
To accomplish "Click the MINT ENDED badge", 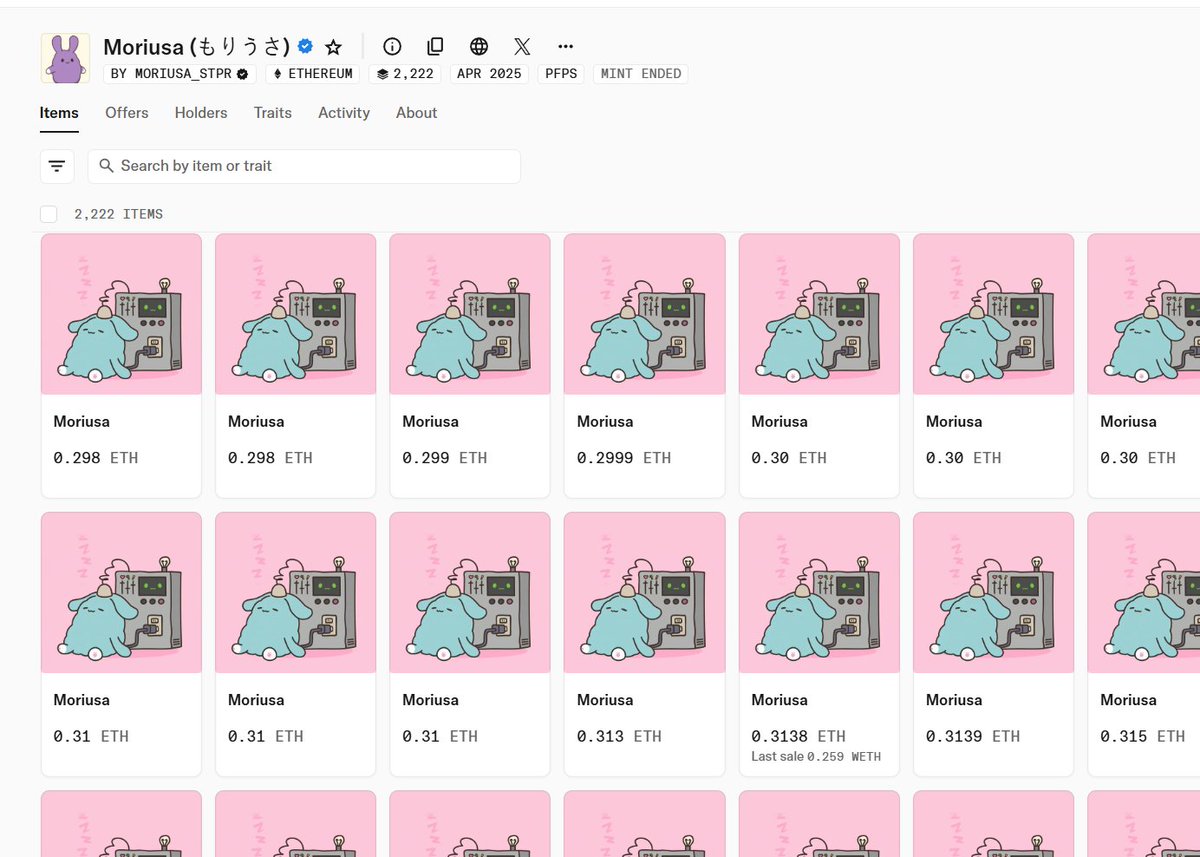I will (x=641, y=74).
